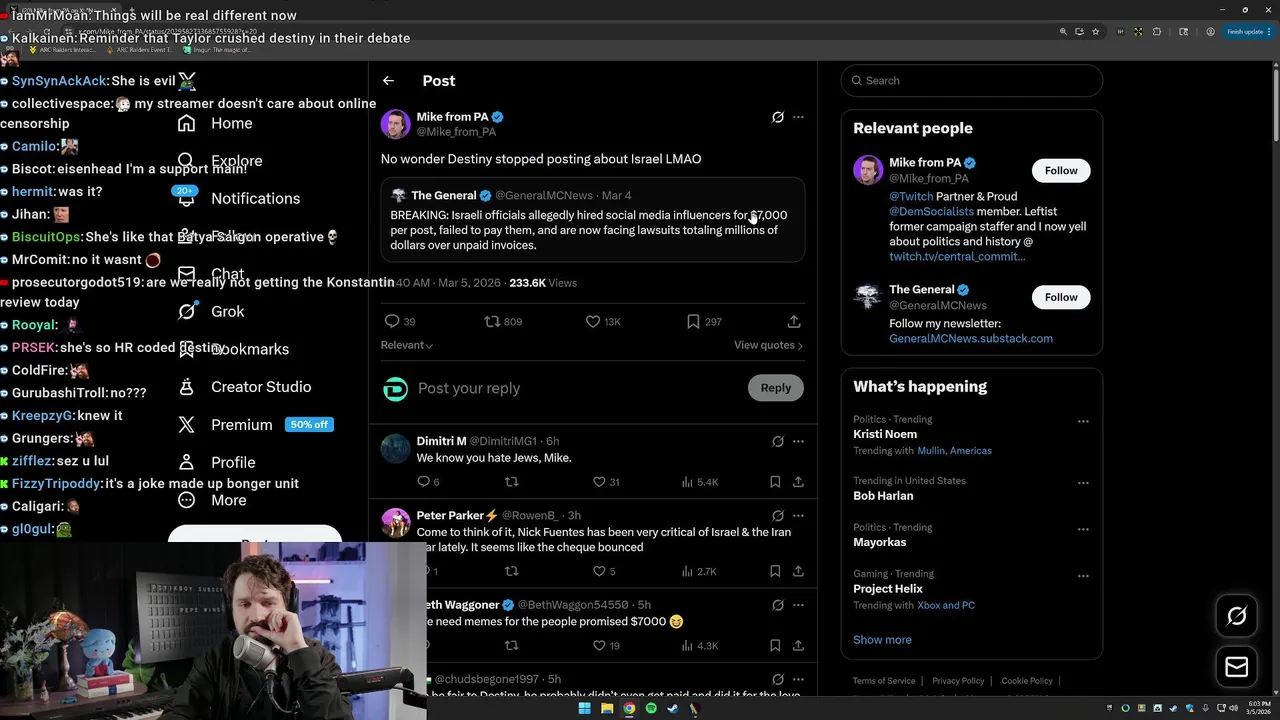Bookmark Beth Waggoner's reply

pos(775,646)
